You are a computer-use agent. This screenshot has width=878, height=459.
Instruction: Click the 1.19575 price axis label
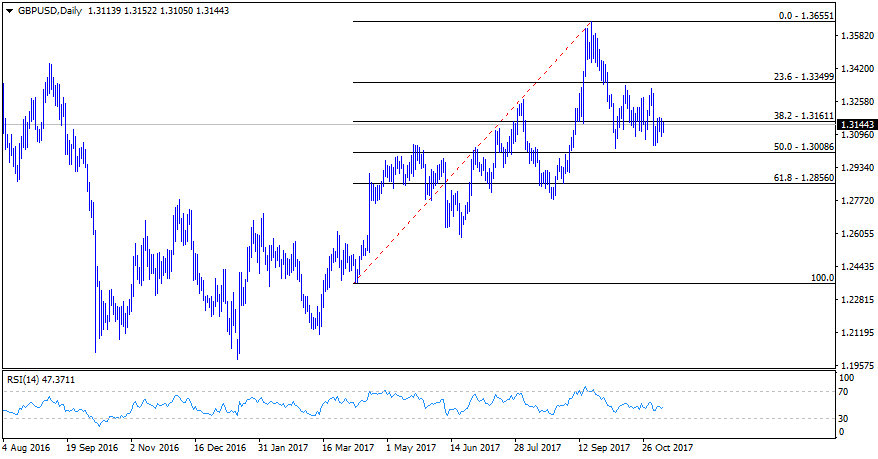coord(857,365)
